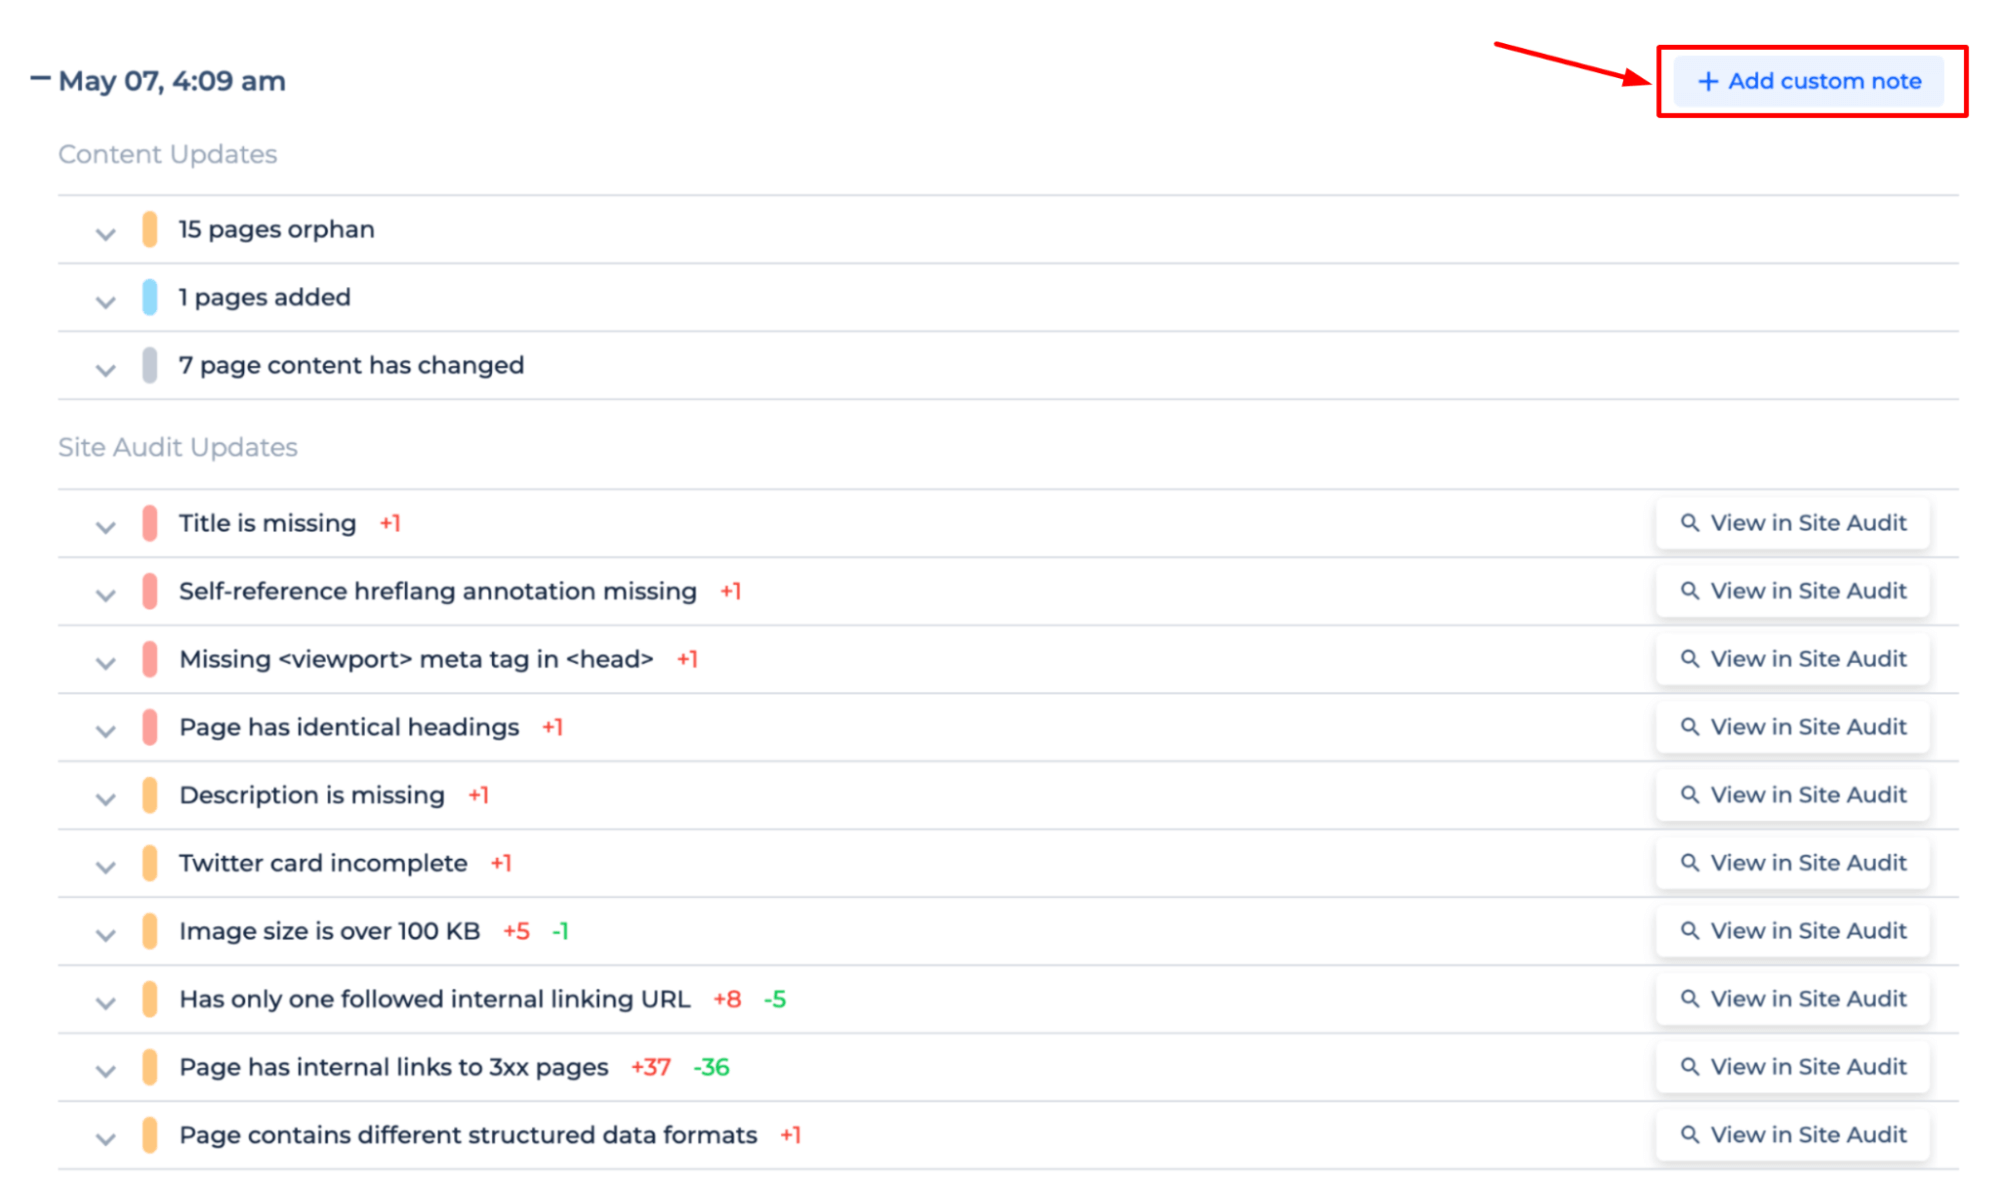
Task: View Title is missing in Site Audit
Action: (x=1793, y=523)
